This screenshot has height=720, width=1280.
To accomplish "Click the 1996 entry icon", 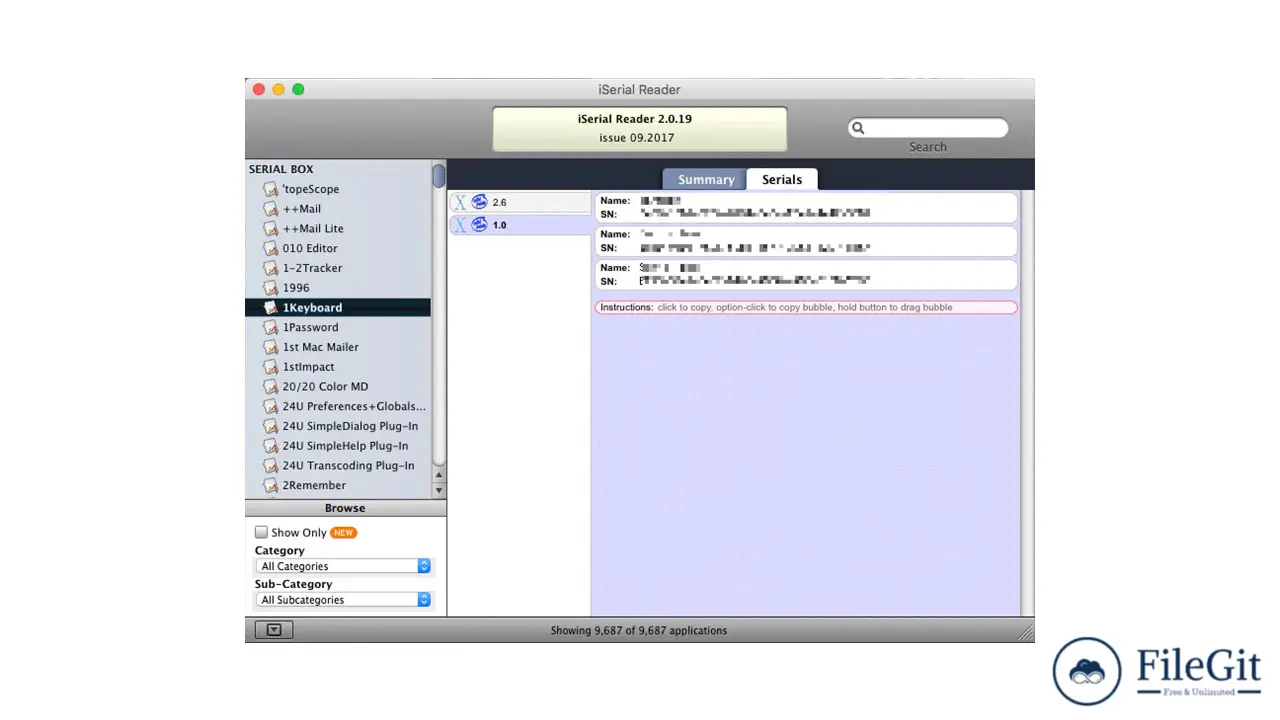I will click(270, 288).
